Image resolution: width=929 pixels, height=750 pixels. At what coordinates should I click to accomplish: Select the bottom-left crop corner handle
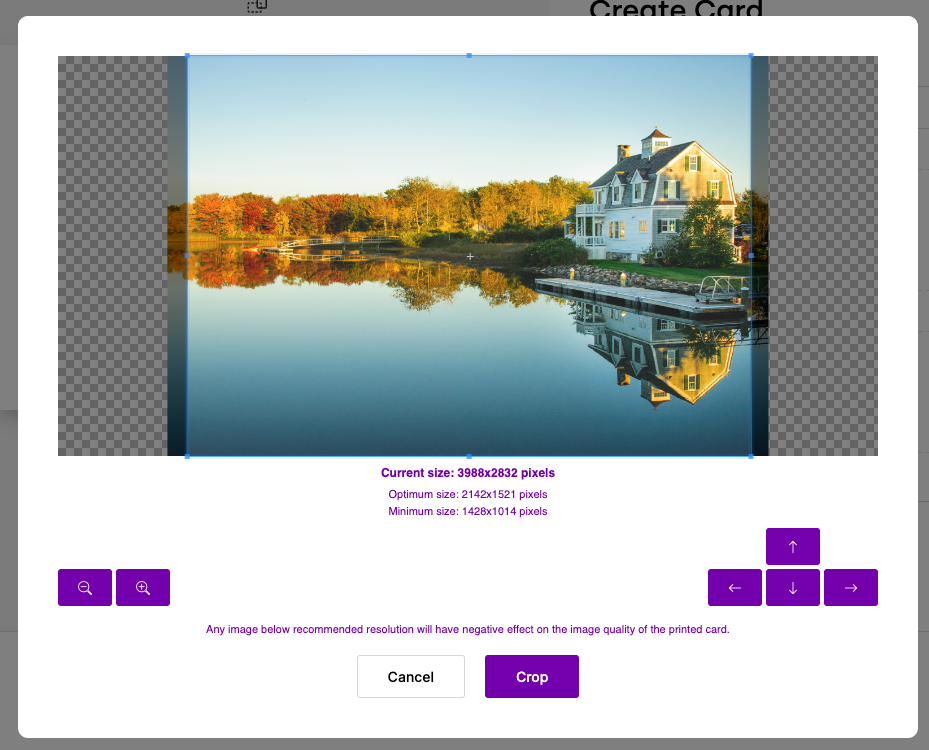(187, 456)
